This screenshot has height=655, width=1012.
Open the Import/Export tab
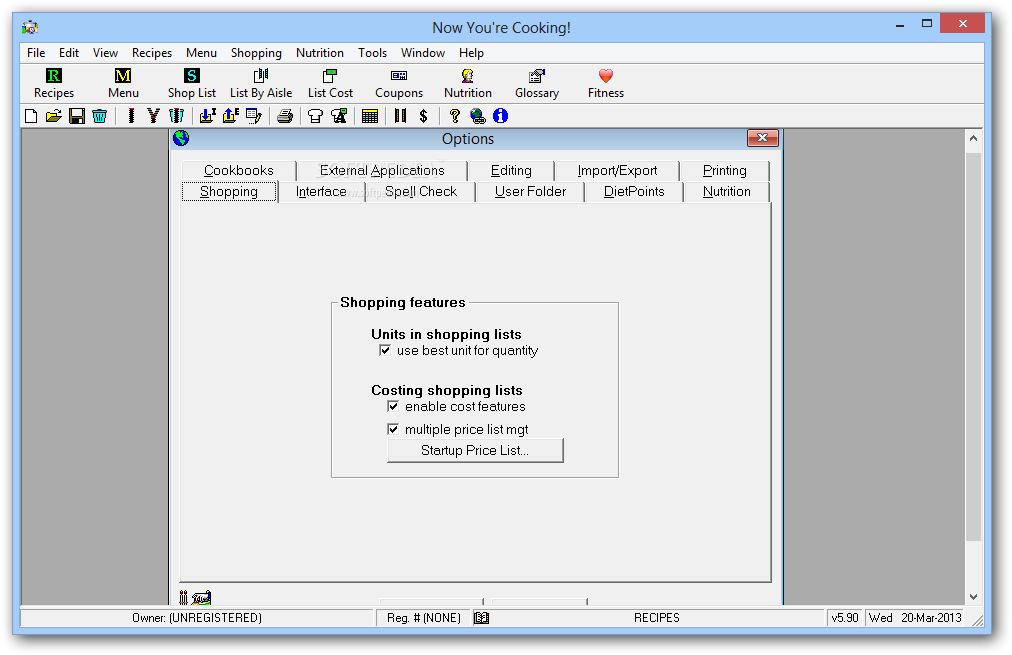click(x=617, y=170)
